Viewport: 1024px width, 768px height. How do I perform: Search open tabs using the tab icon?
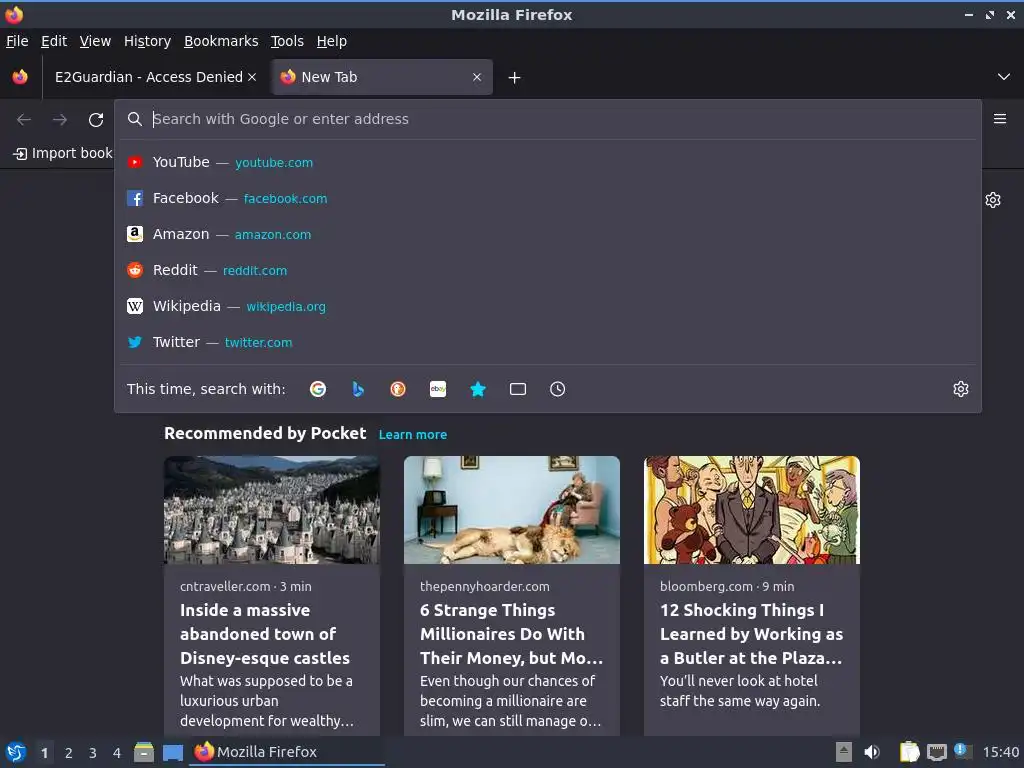tap(518, 389)
